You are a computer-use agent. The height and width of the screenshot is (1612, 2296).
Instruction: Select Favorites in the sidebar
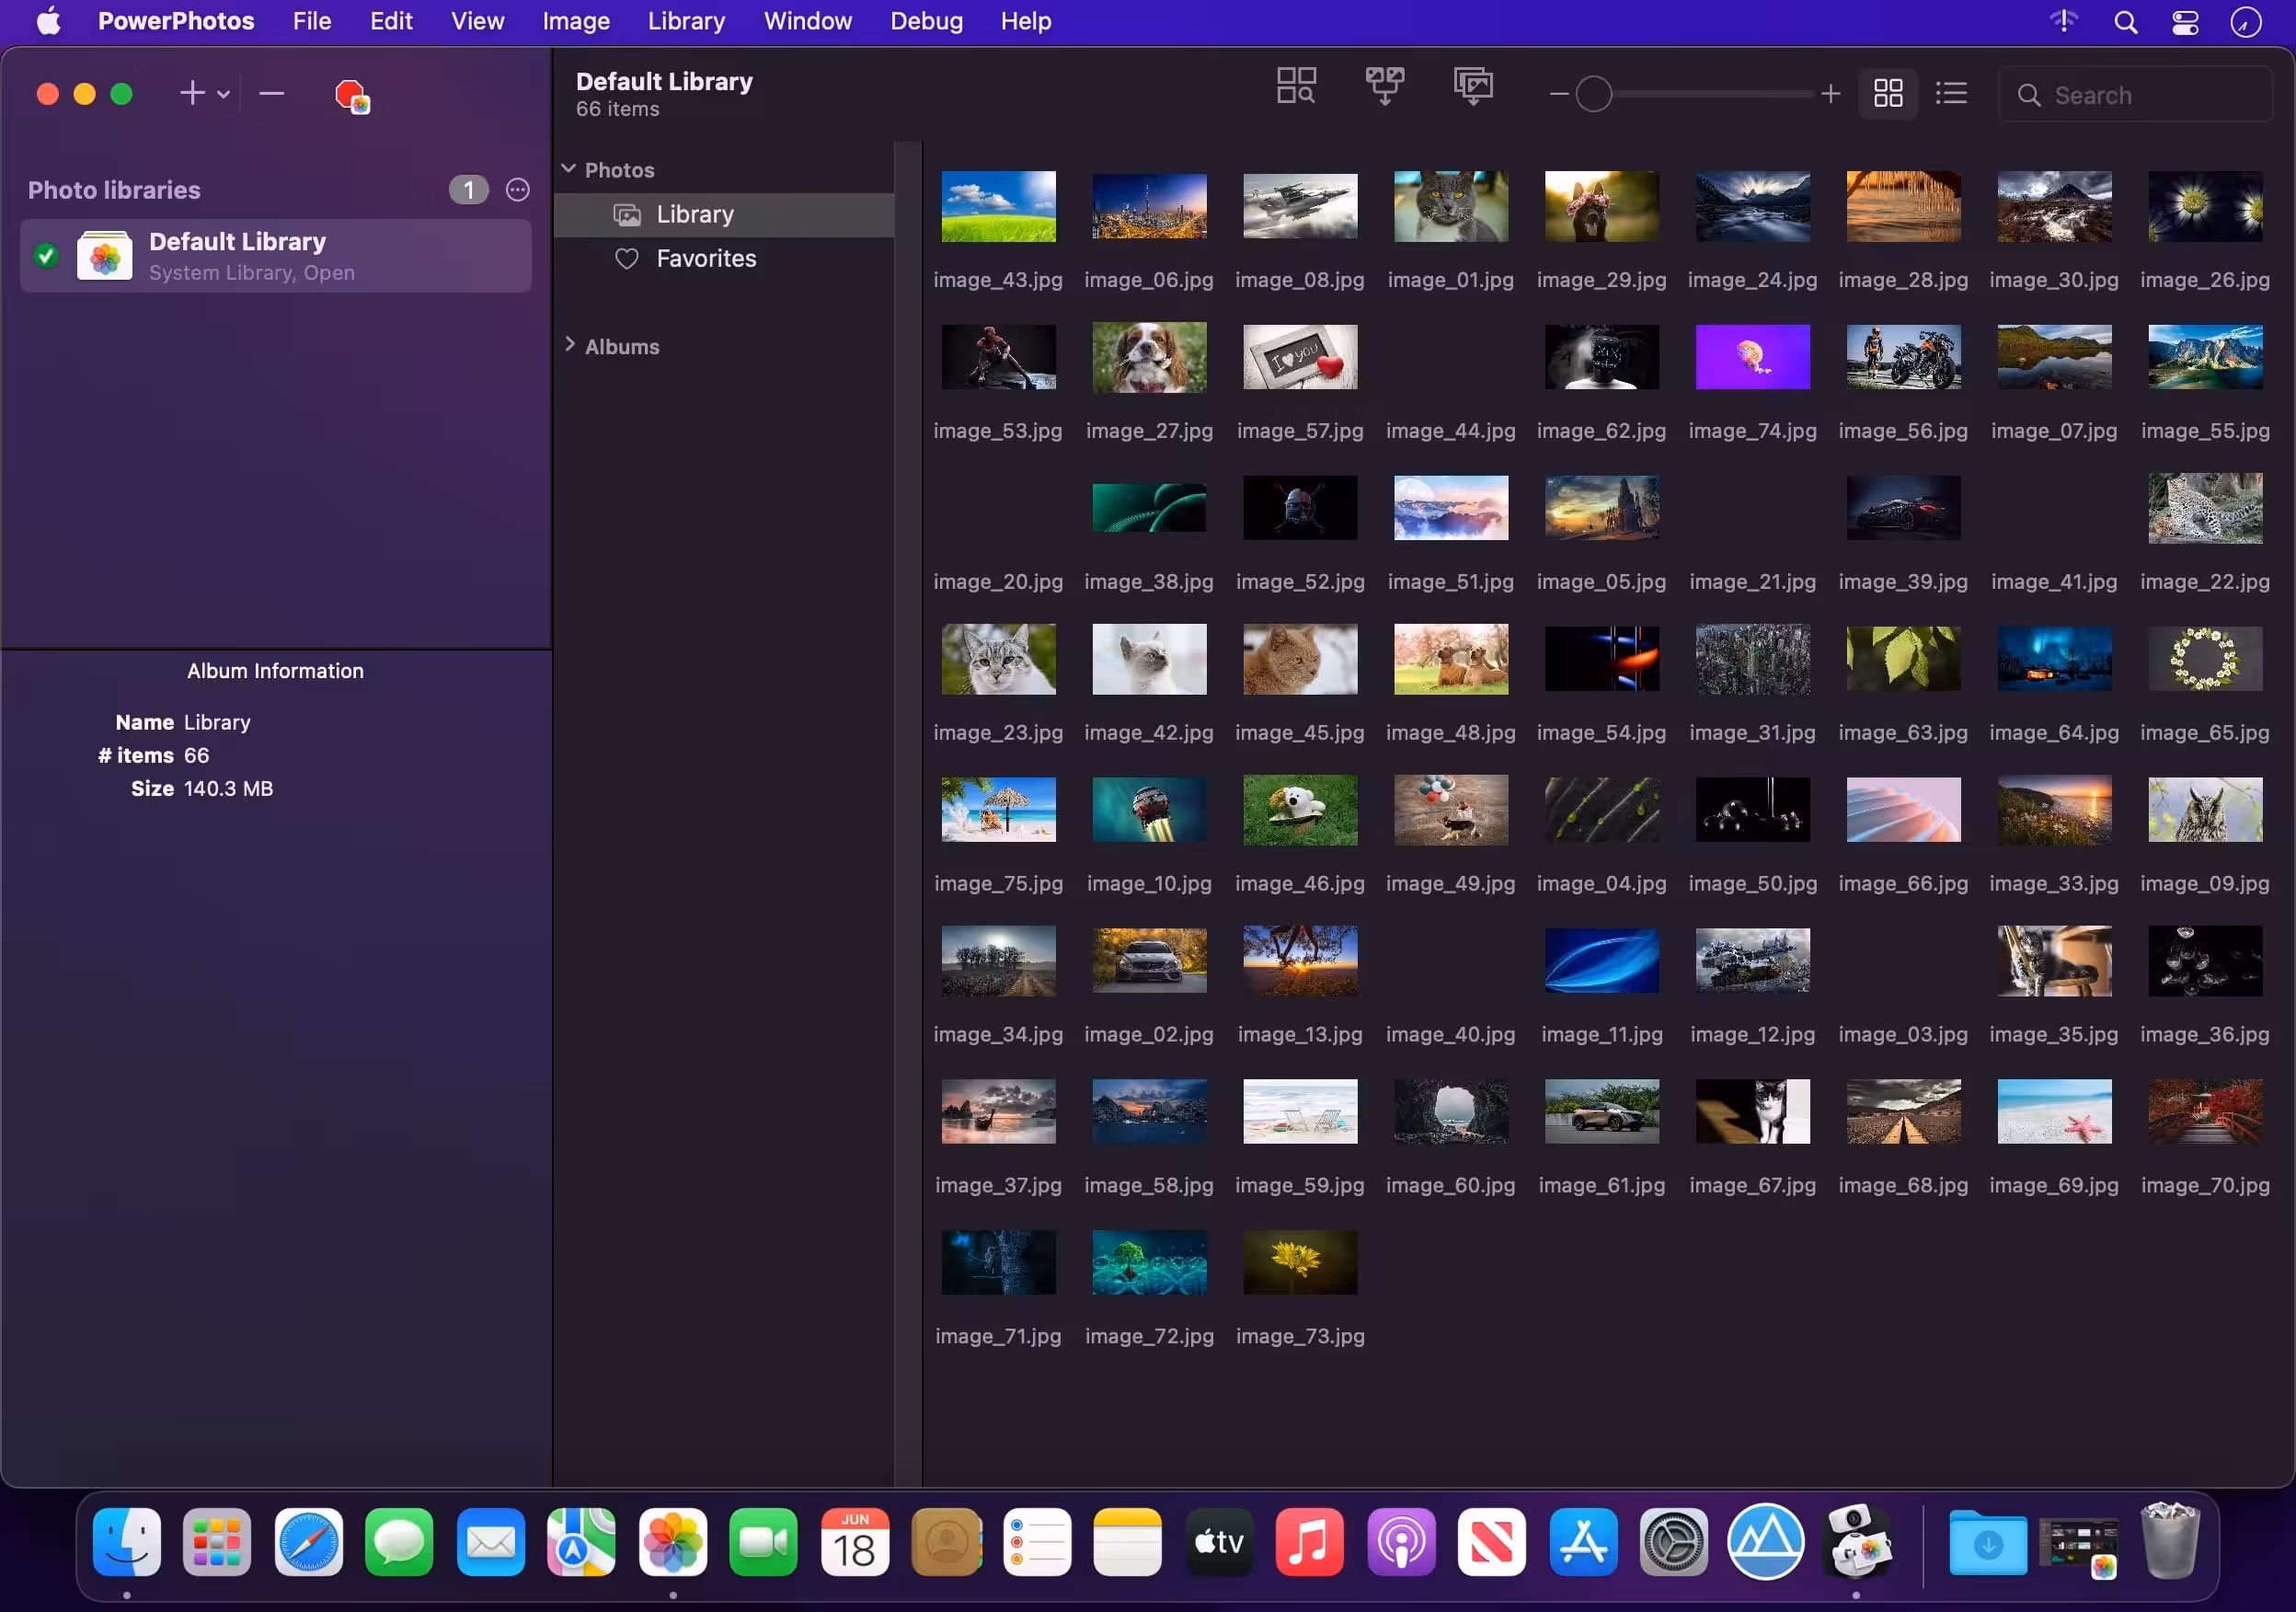[x=705, y=259]
